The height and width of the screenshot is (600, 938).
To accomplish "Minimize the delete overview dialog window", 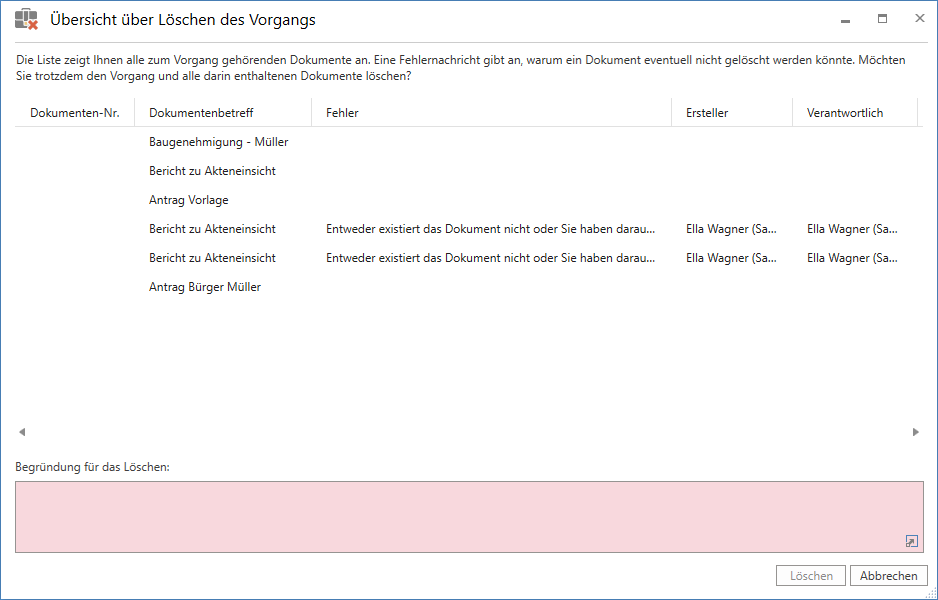I will (845, 20).
